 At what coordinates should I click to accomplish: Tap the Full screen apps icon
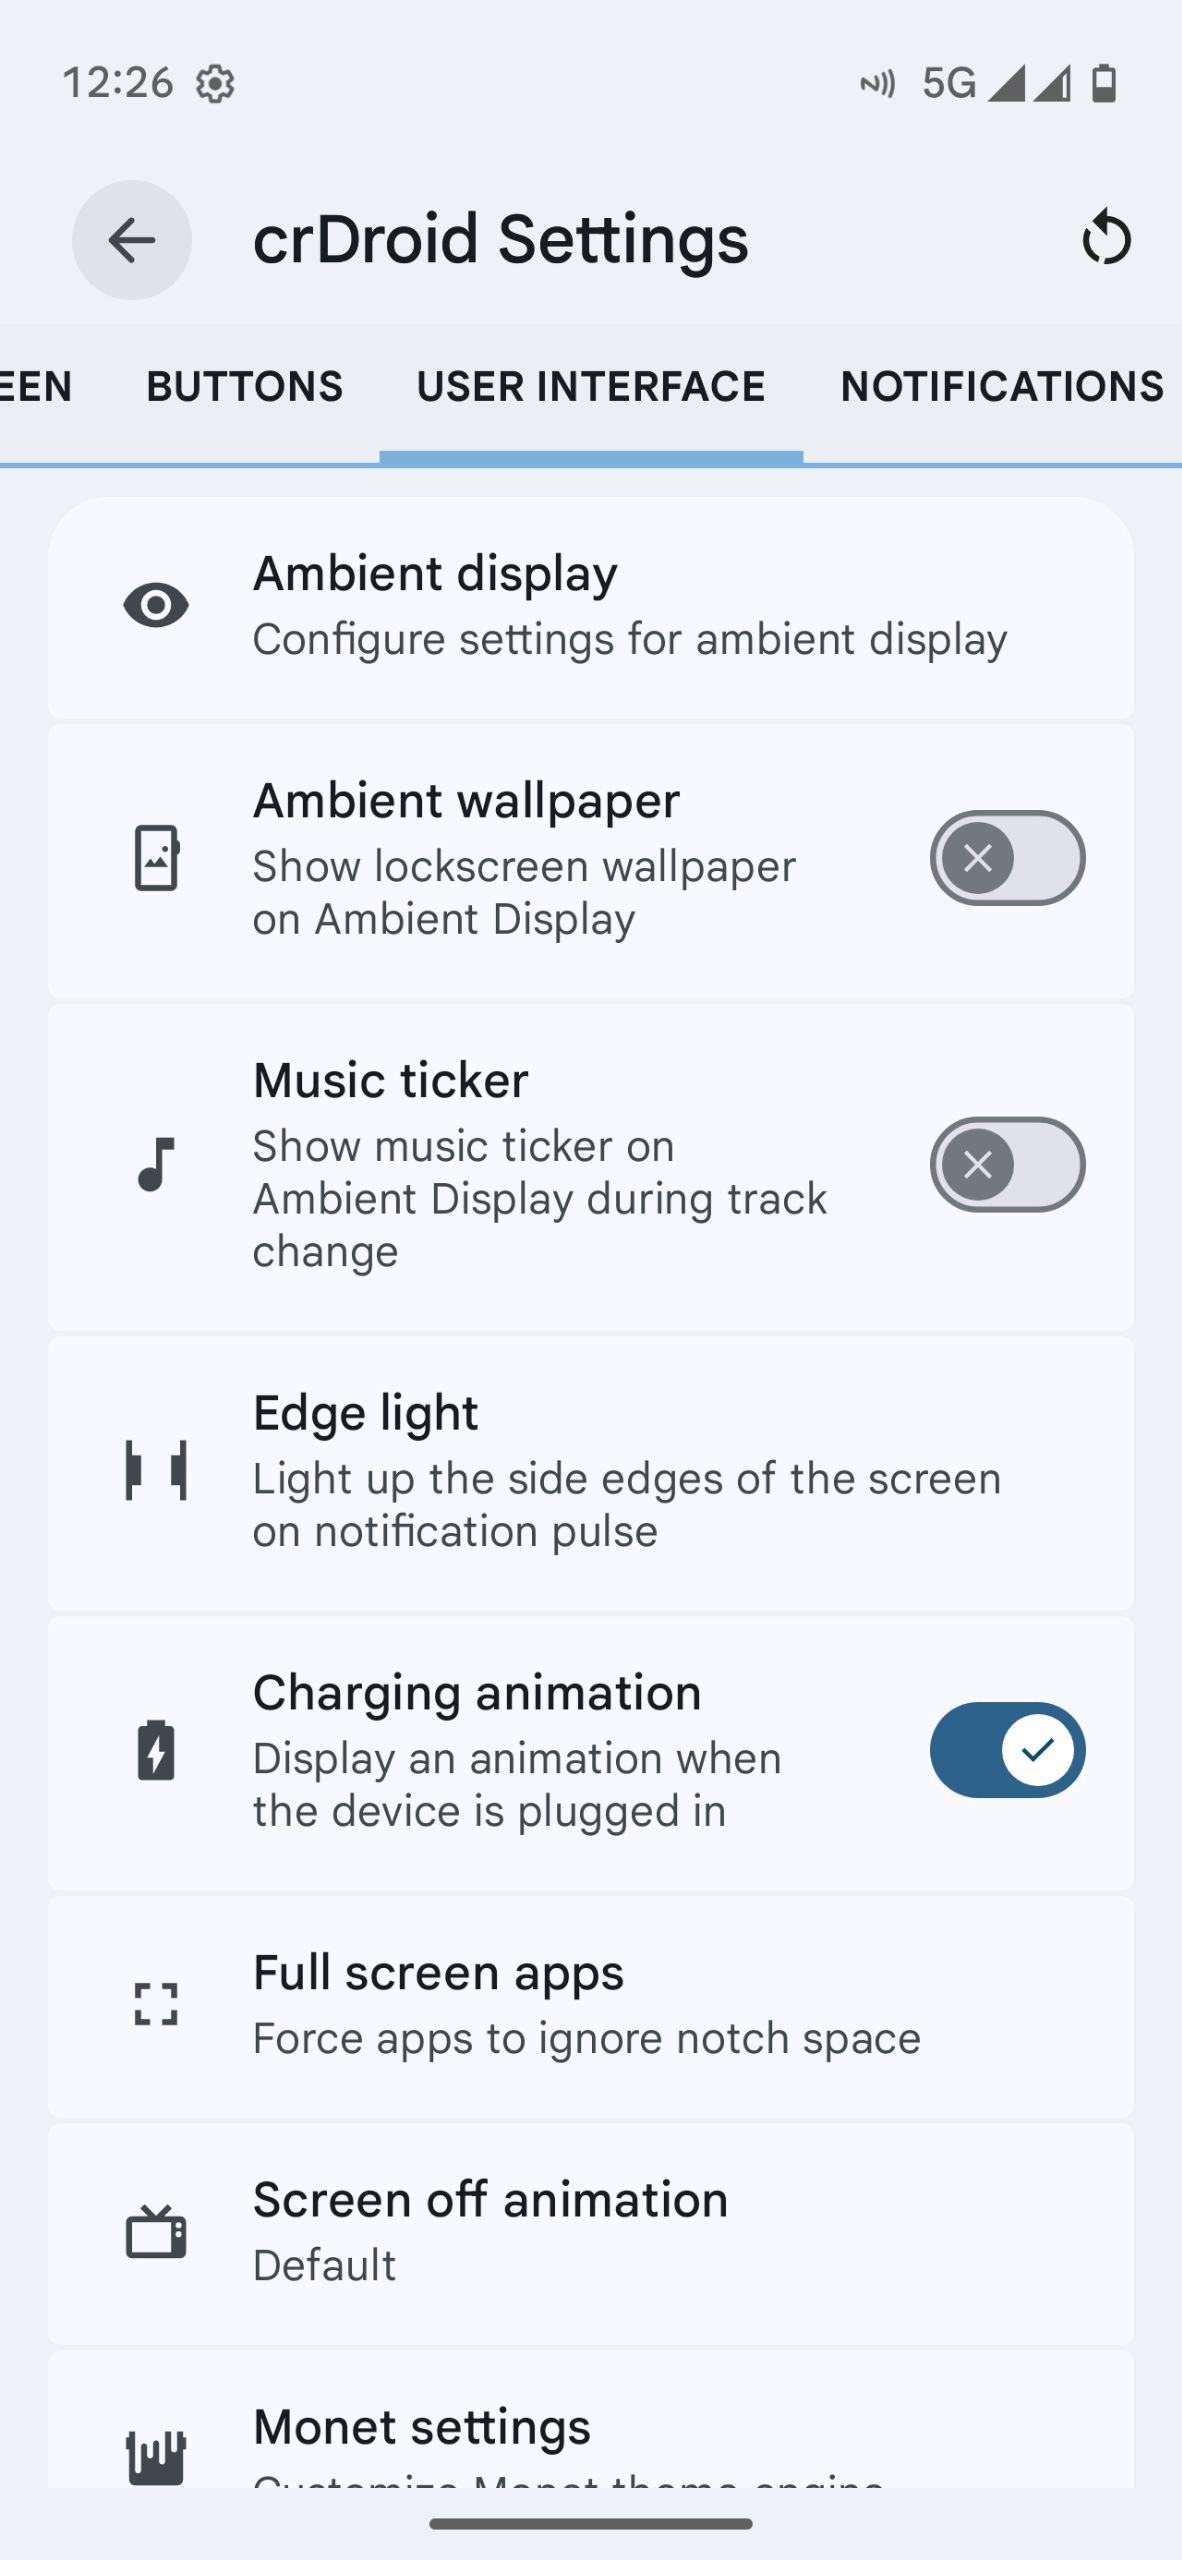pyautogui.click(x=156, y=2004)
